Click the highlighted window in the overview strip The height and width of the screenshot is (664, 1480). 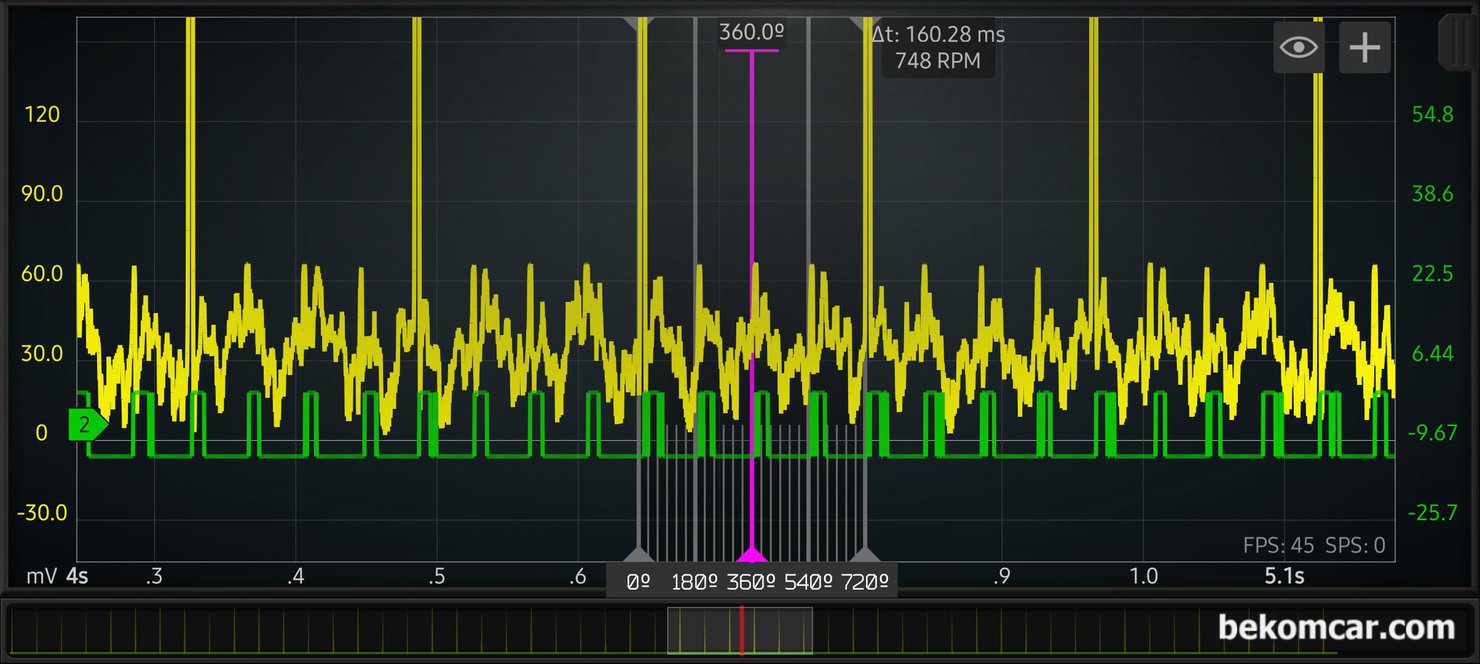(740, 631)
